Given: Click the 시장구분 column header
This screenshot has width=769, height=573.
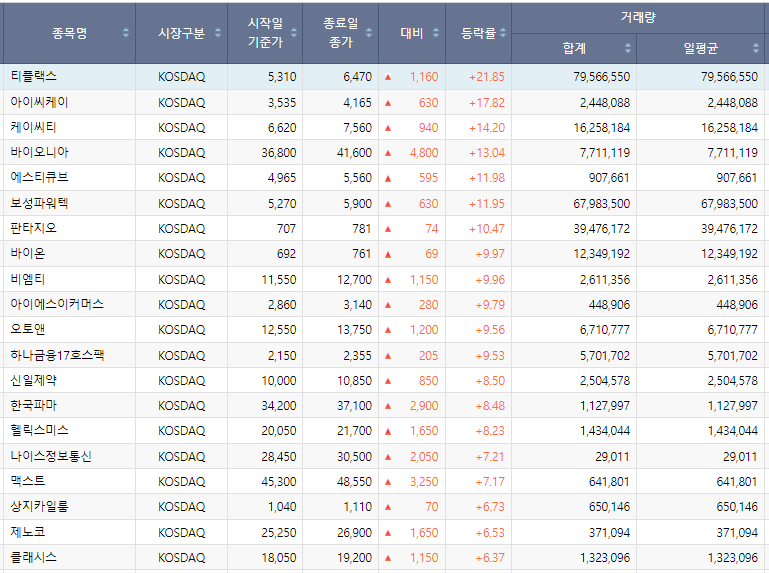Looking at the screenshot, I should [x=181, y=33].
